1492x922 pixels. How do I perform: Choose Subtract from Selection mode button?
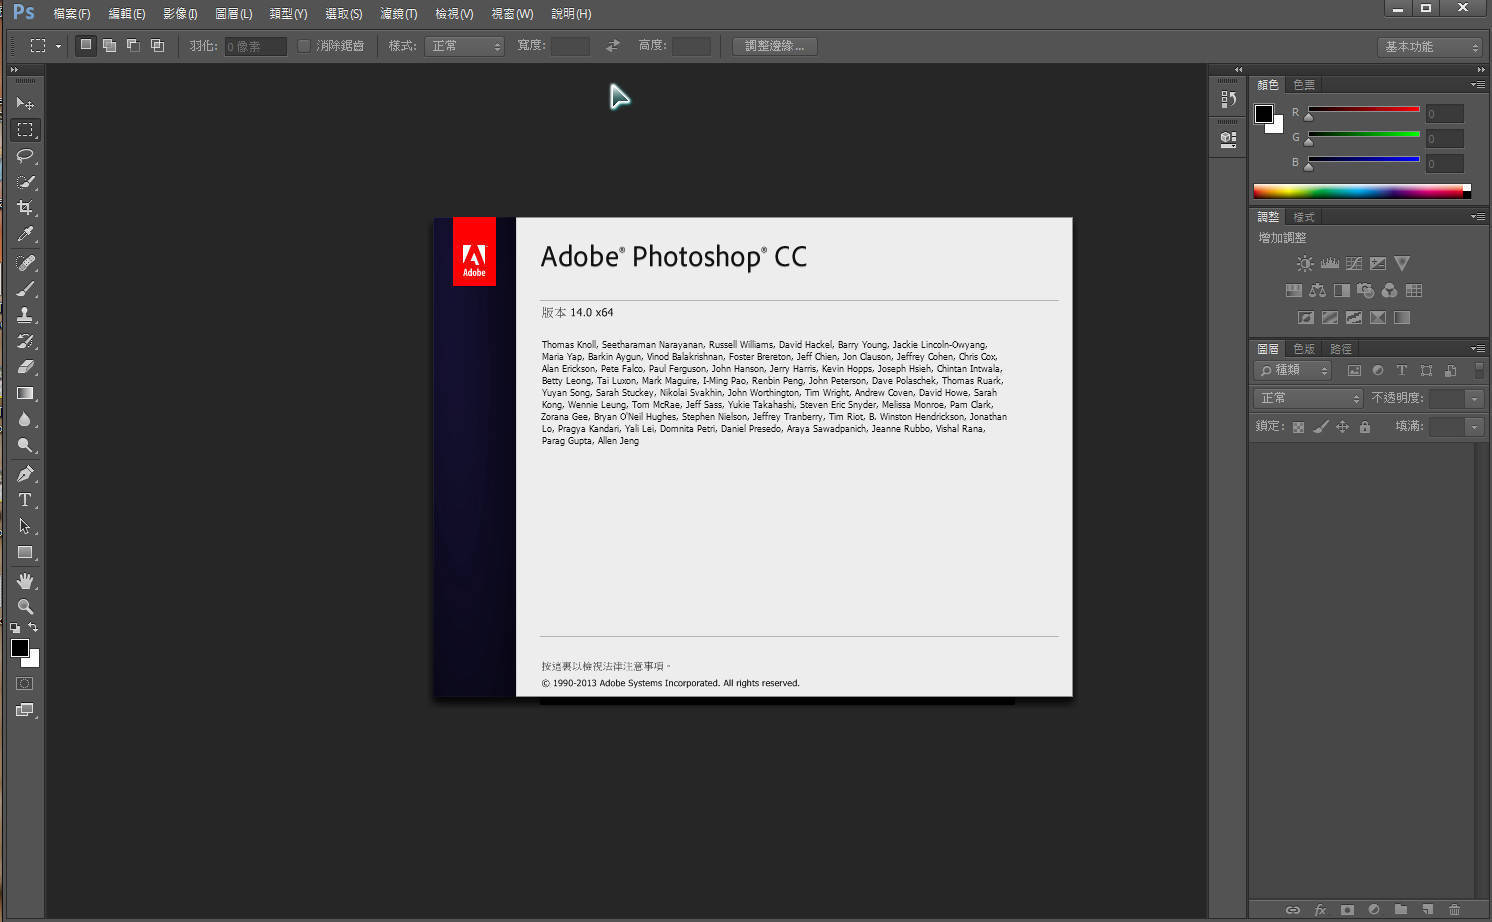(133, 46)
